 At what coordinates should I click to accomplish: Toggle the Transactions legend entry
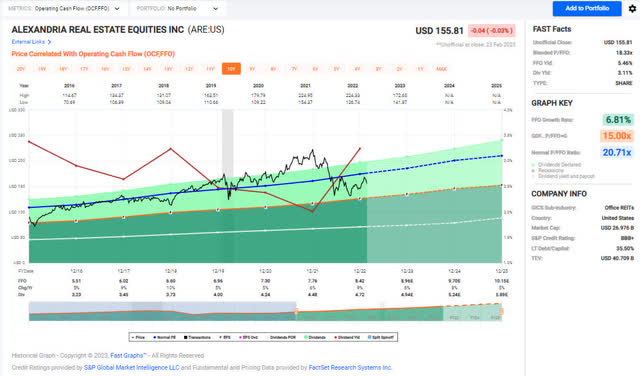[x=198, y=337]
